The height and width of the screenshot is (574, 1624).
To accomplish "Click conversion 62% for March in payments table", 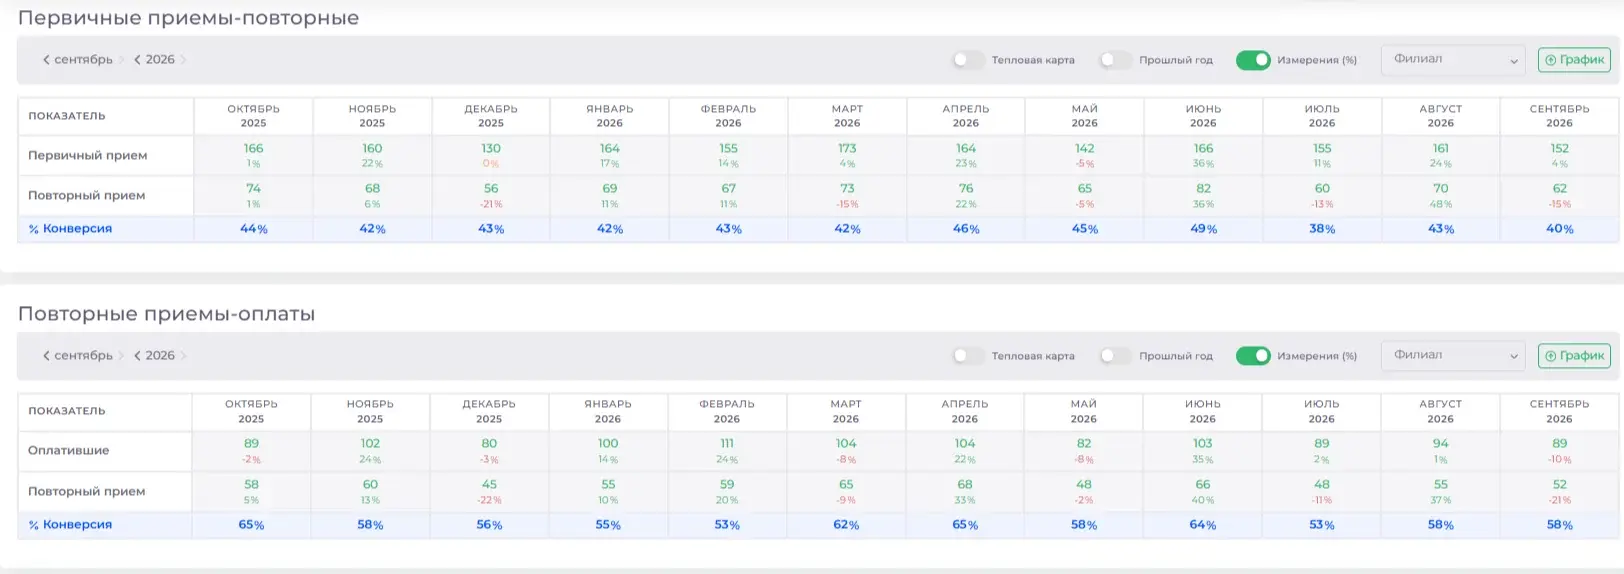I will [x=846, y=525].
